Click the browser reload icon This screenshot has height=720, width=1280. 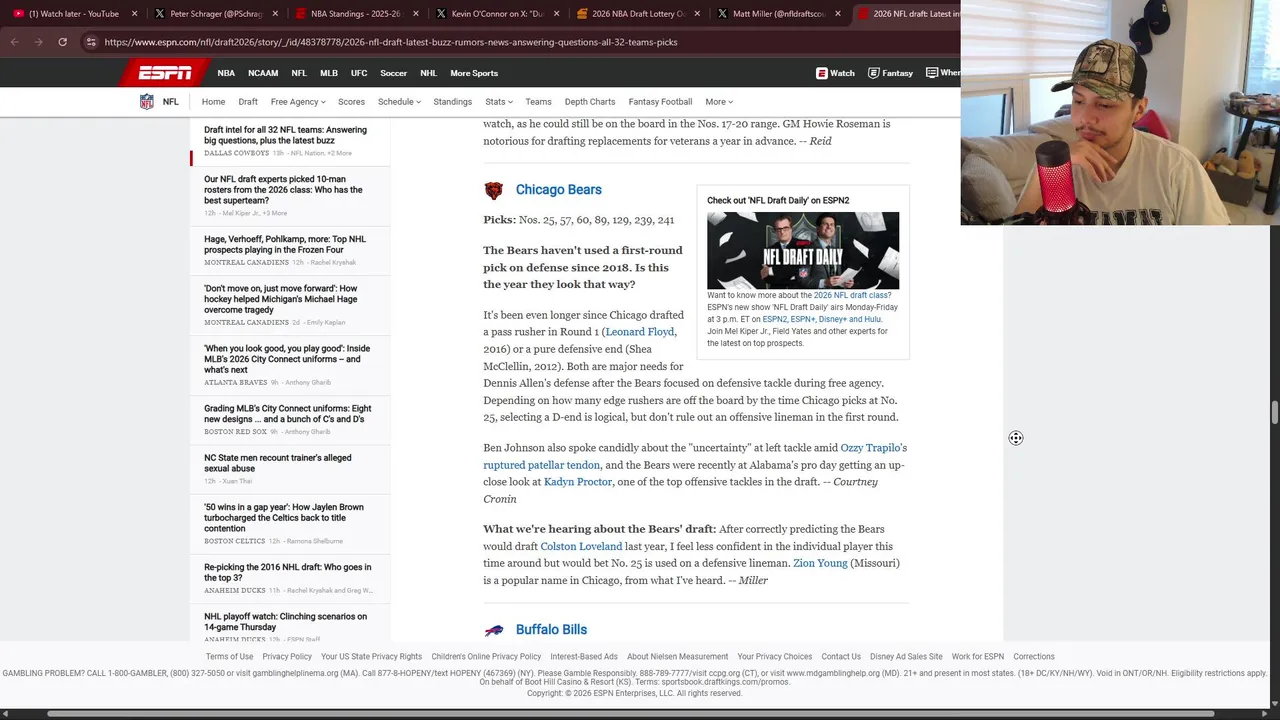coord(62,42)
